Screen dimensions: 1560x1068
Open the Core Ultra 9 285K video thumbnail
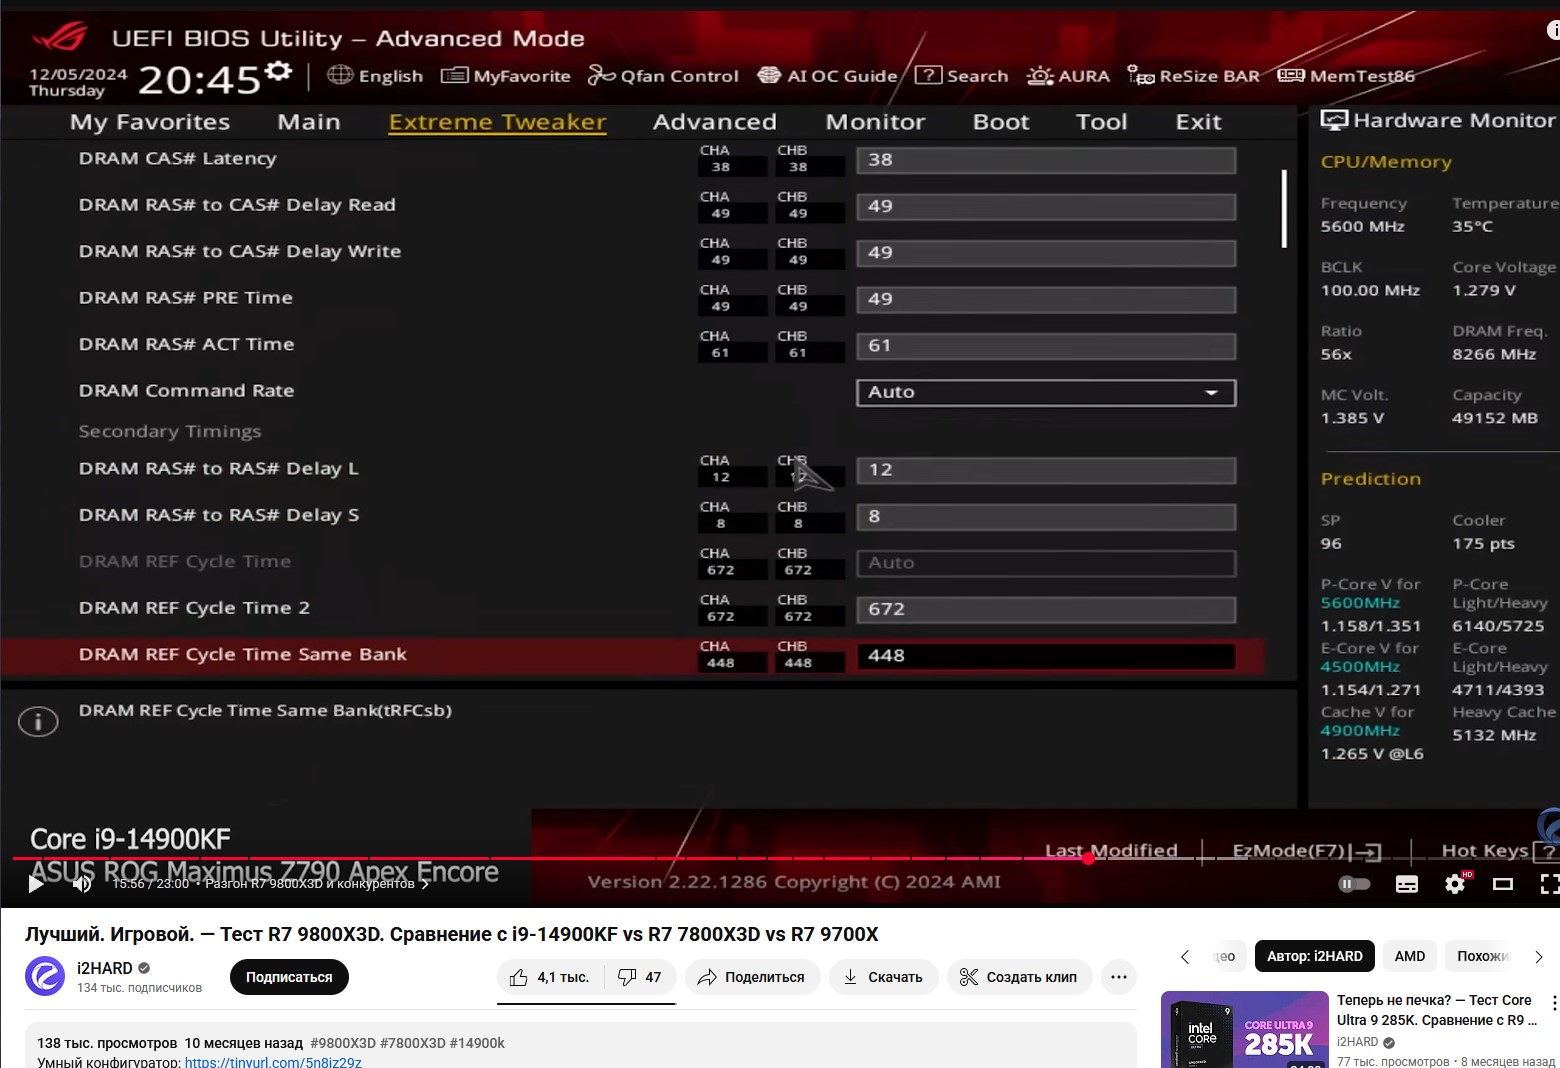click(1245, 1029)
